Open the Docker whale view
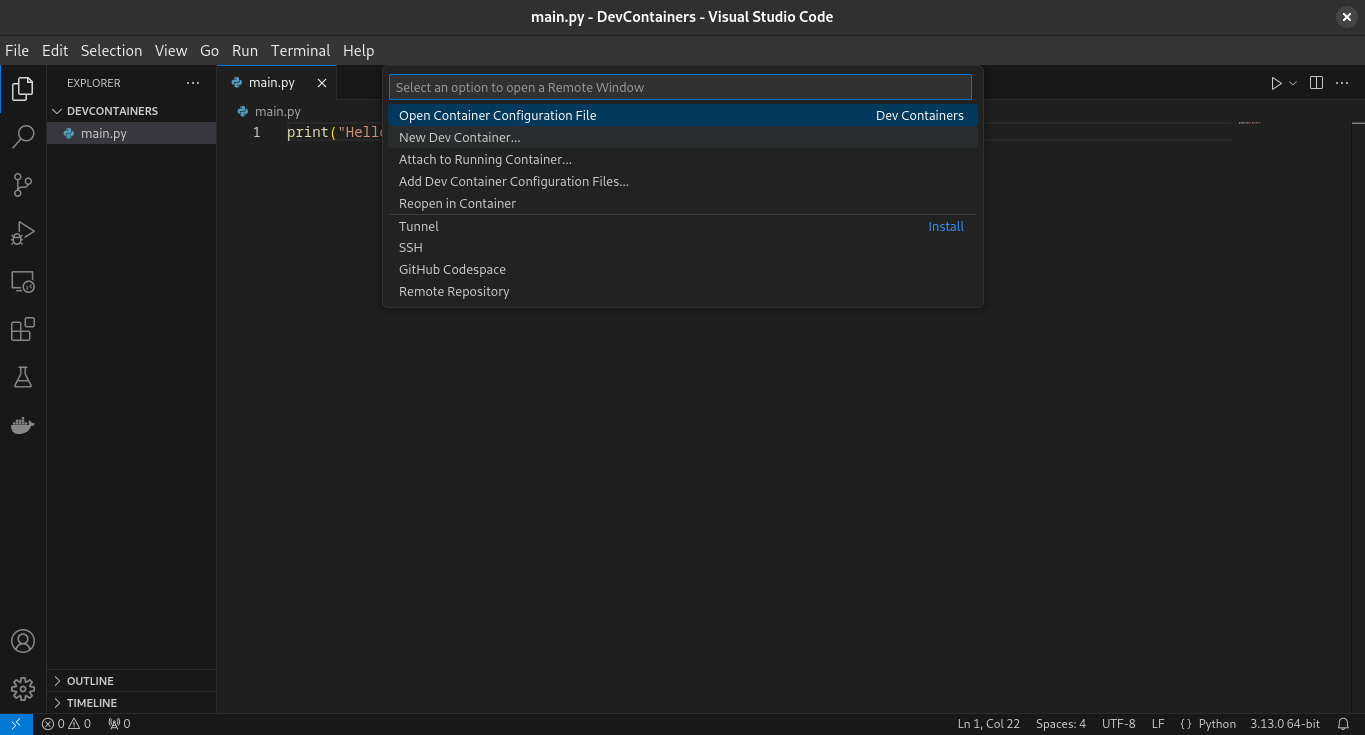1365x735 pixels. 22,426
